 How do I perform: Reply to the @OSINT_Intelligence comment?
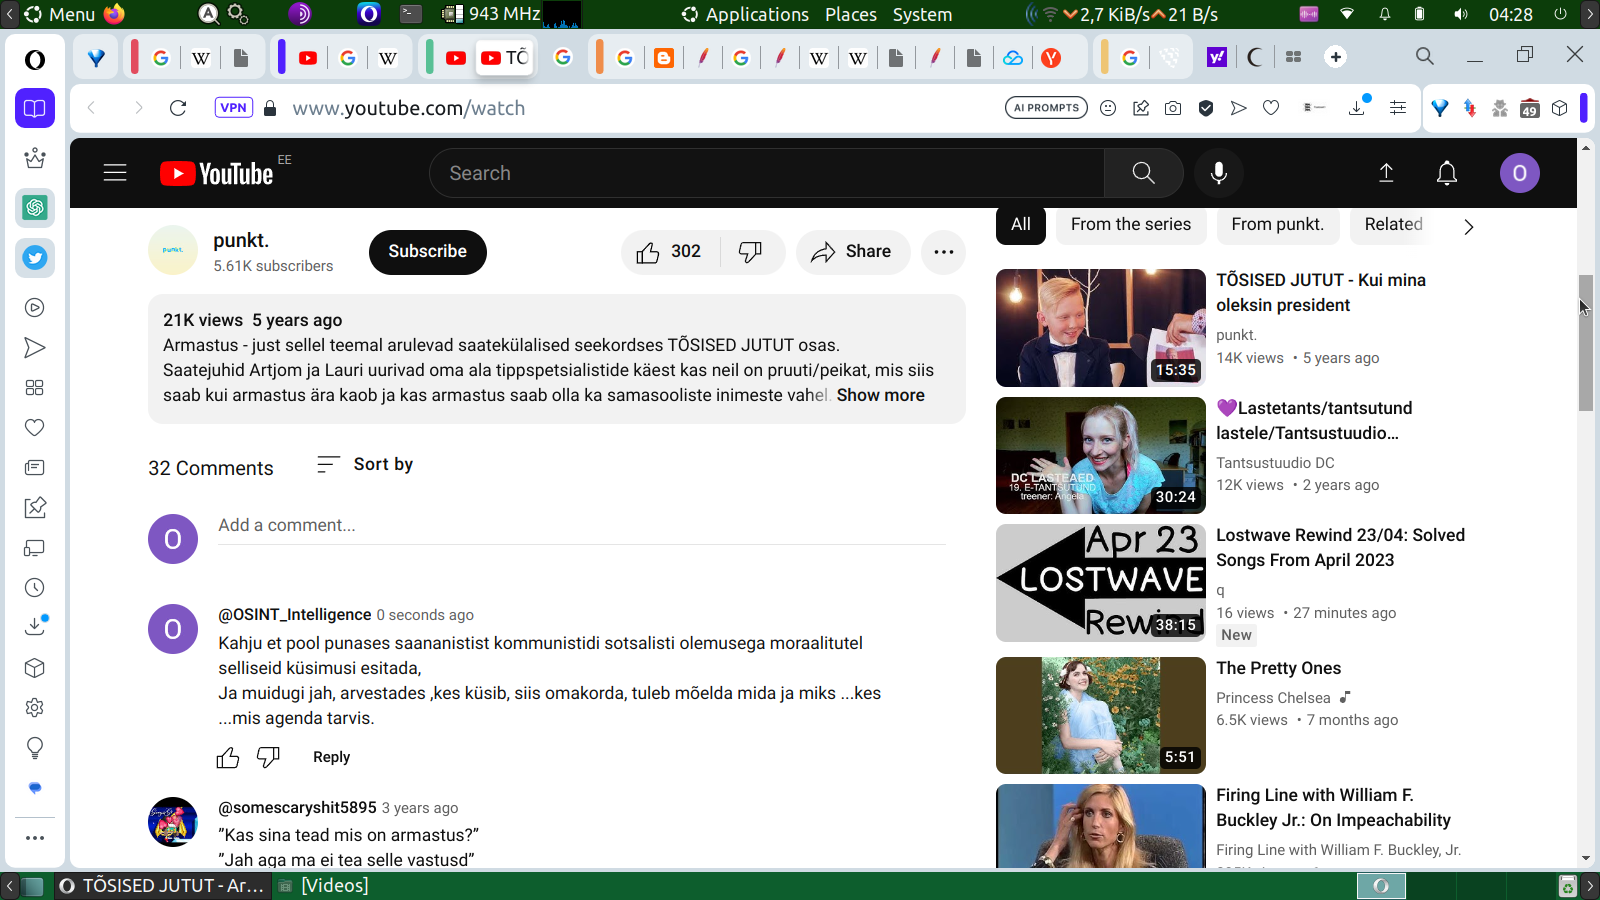[x=331, y=757]
